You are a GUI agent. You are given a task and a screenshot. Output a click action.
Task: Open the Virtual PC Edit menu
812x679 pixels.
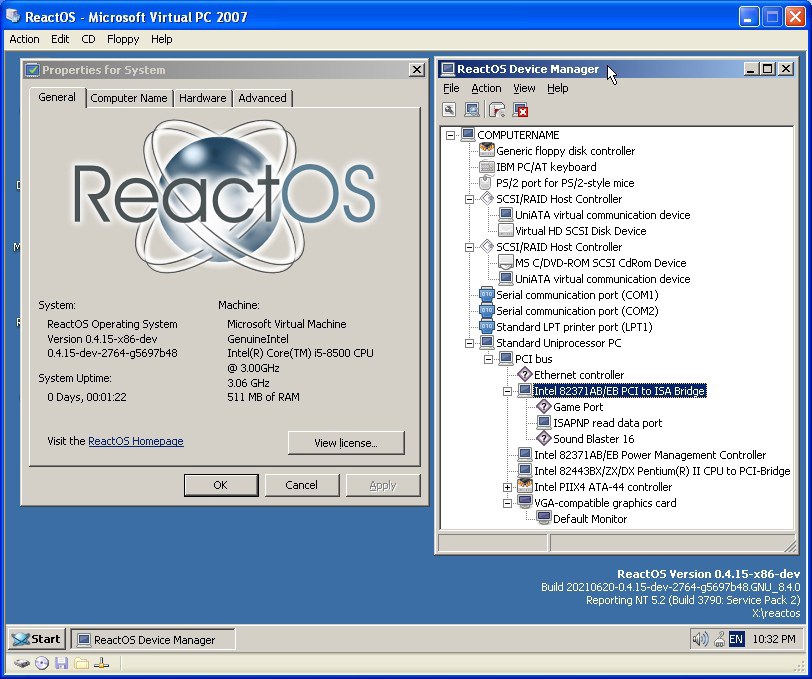point(60,39)
